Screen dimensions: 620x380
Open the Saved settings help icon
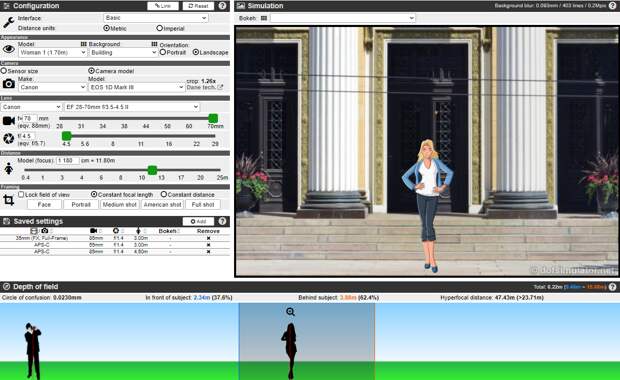click(222, 221)
